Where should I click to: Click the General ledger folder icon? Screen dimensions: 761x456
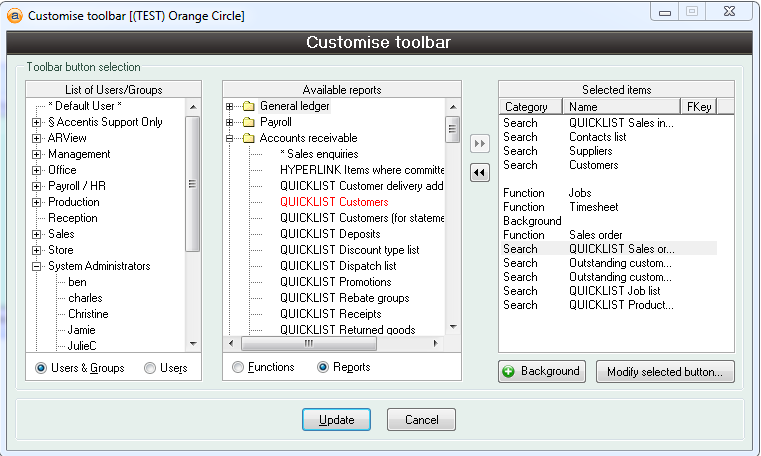[x=247, y=106]
